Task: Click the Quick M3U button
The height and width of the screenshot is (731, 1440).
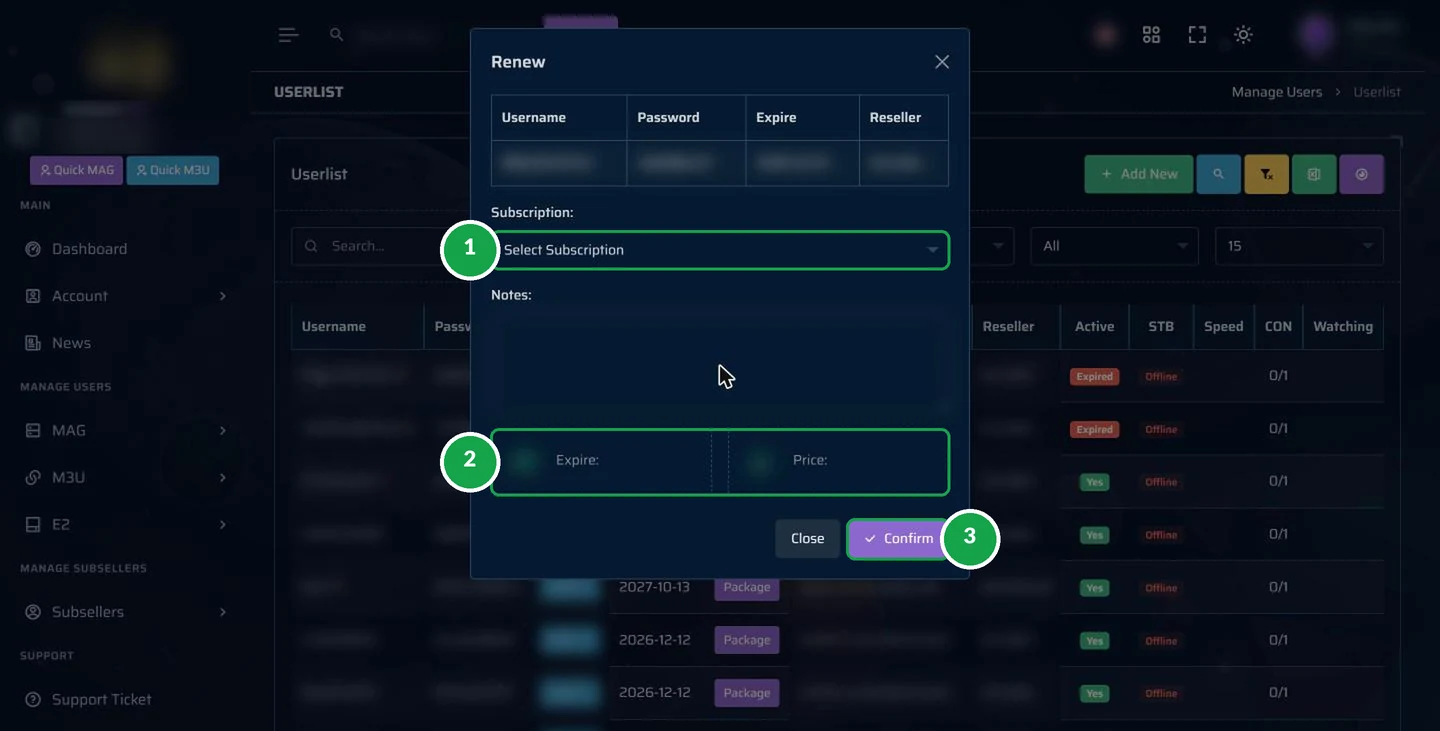Action: [173, 170]
